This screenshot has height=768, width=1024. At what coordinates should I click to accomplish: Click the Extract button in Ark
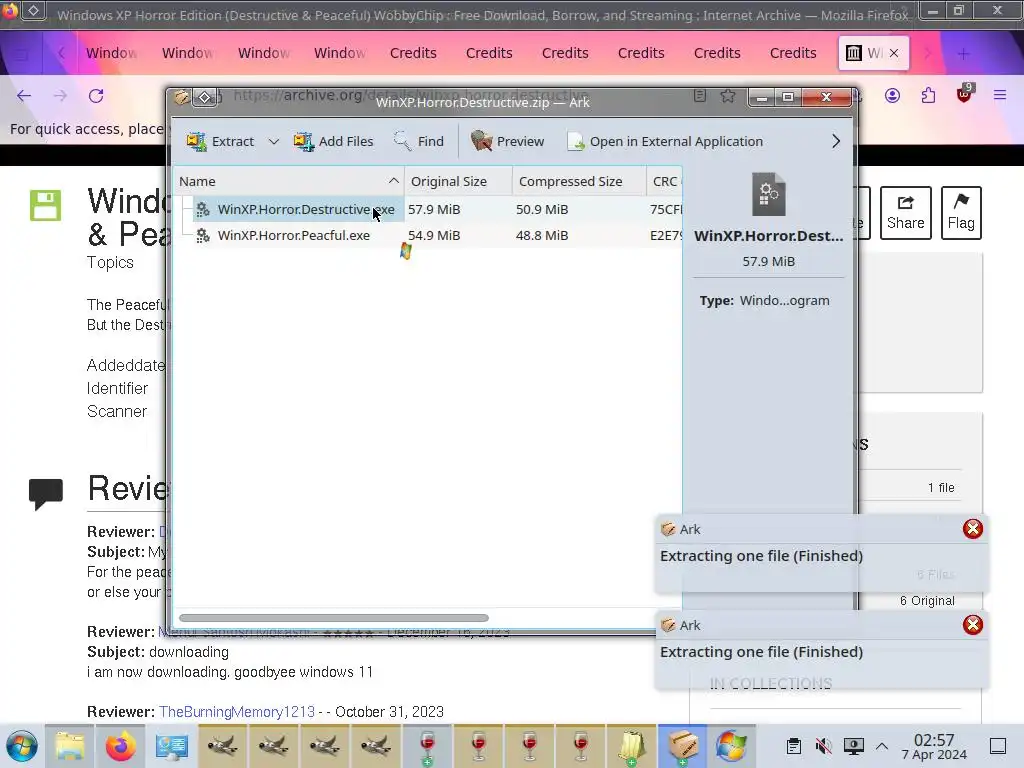point(220,141)
